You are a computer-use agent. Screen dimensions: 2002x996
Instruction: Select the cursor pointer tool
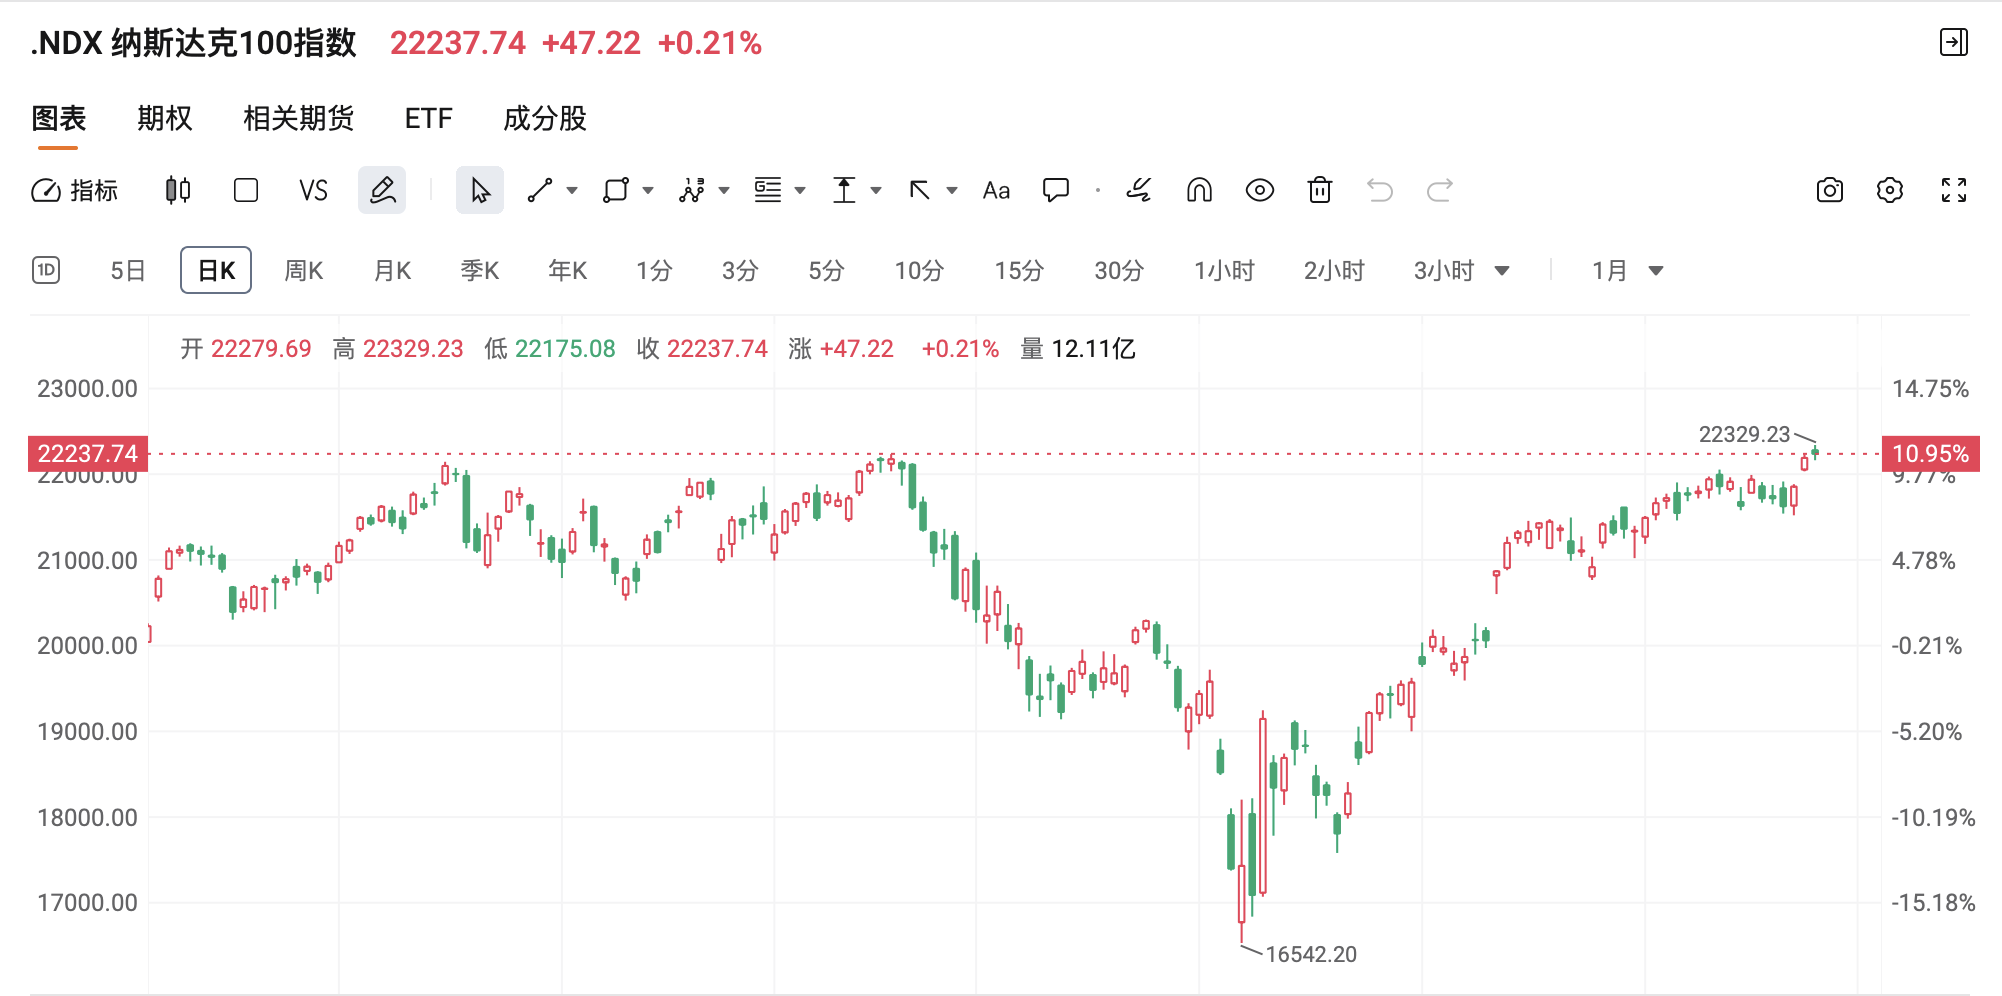pos(480,190)
